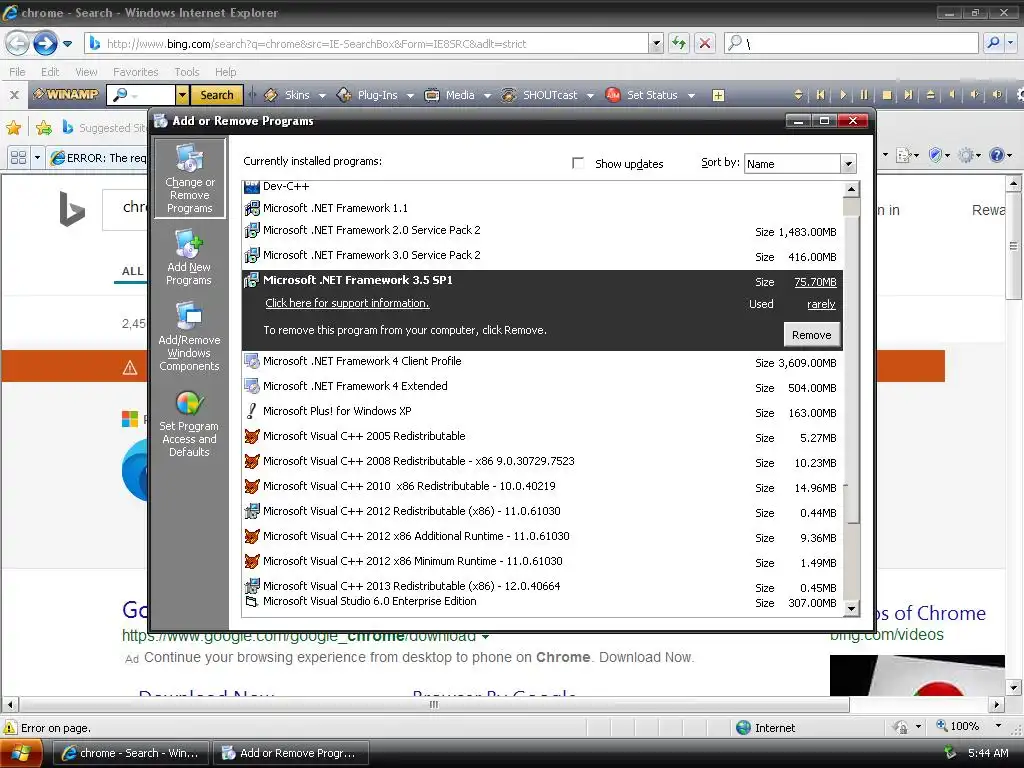Viewport: 1024px width, 768px height.
Task: Expand the Winamp Media dropdown
Action: [487, 95]
